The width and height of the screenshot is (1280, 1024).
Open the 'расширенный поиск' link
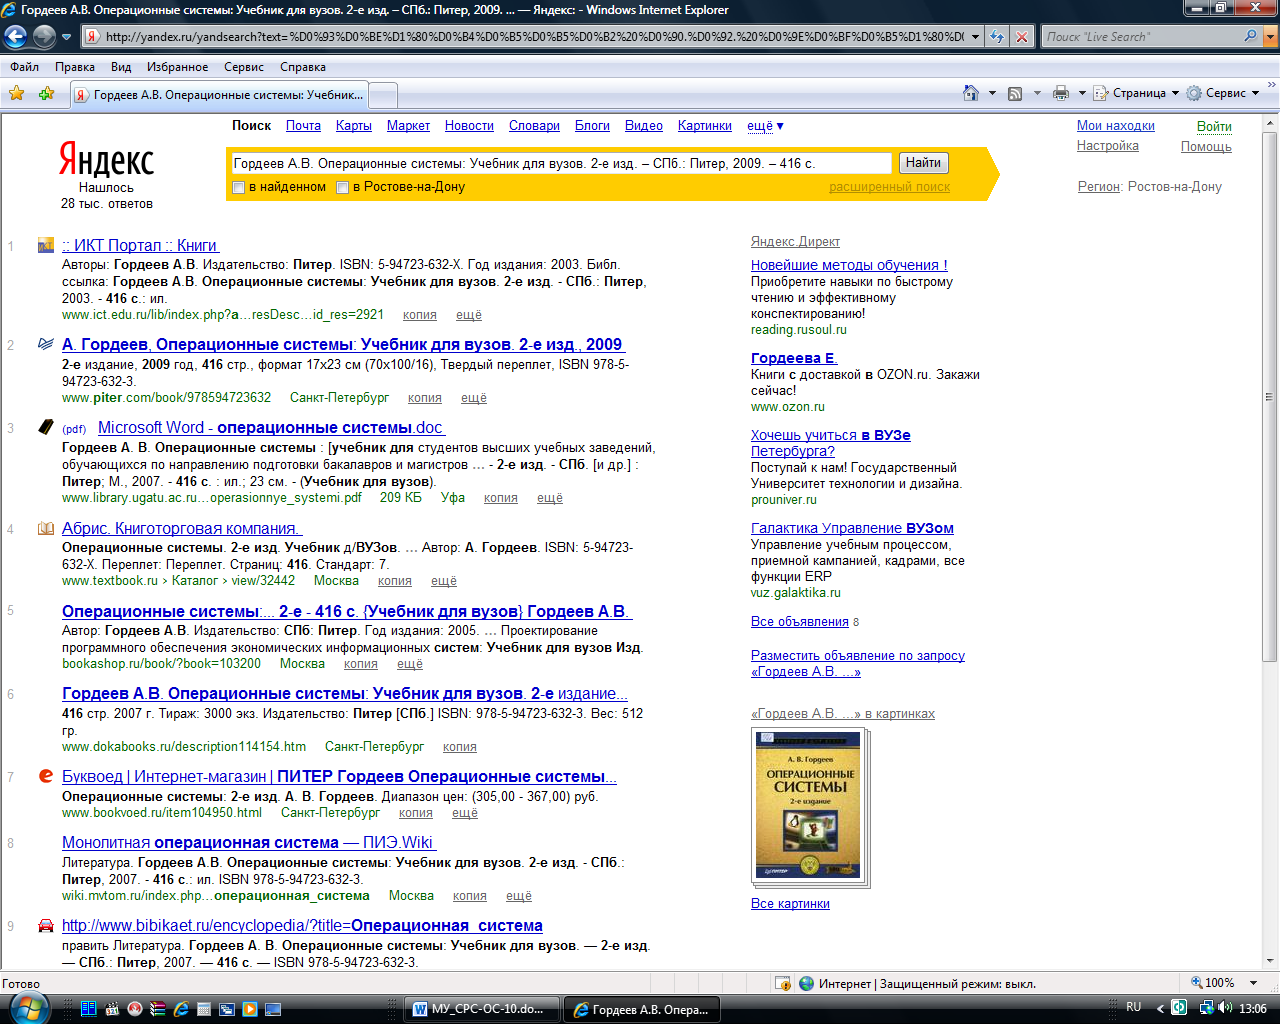coord(889,187)
